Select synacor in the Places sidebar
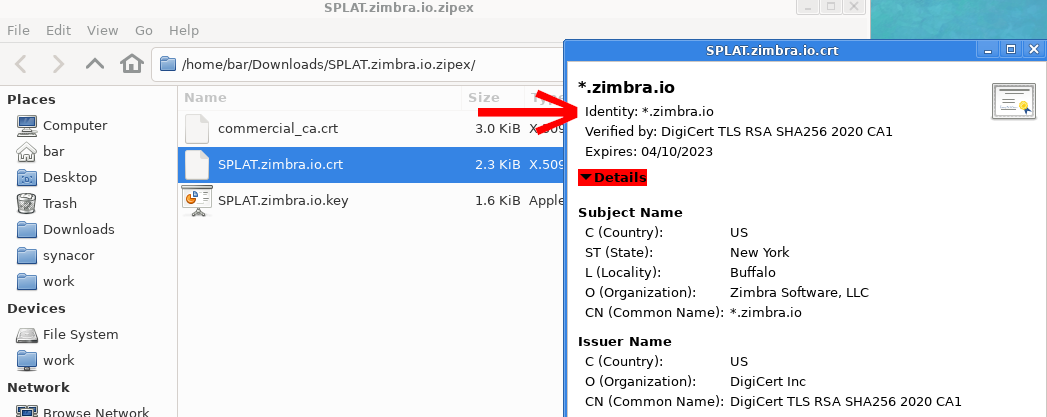The image size is (1047, 417). coord(68,256)
